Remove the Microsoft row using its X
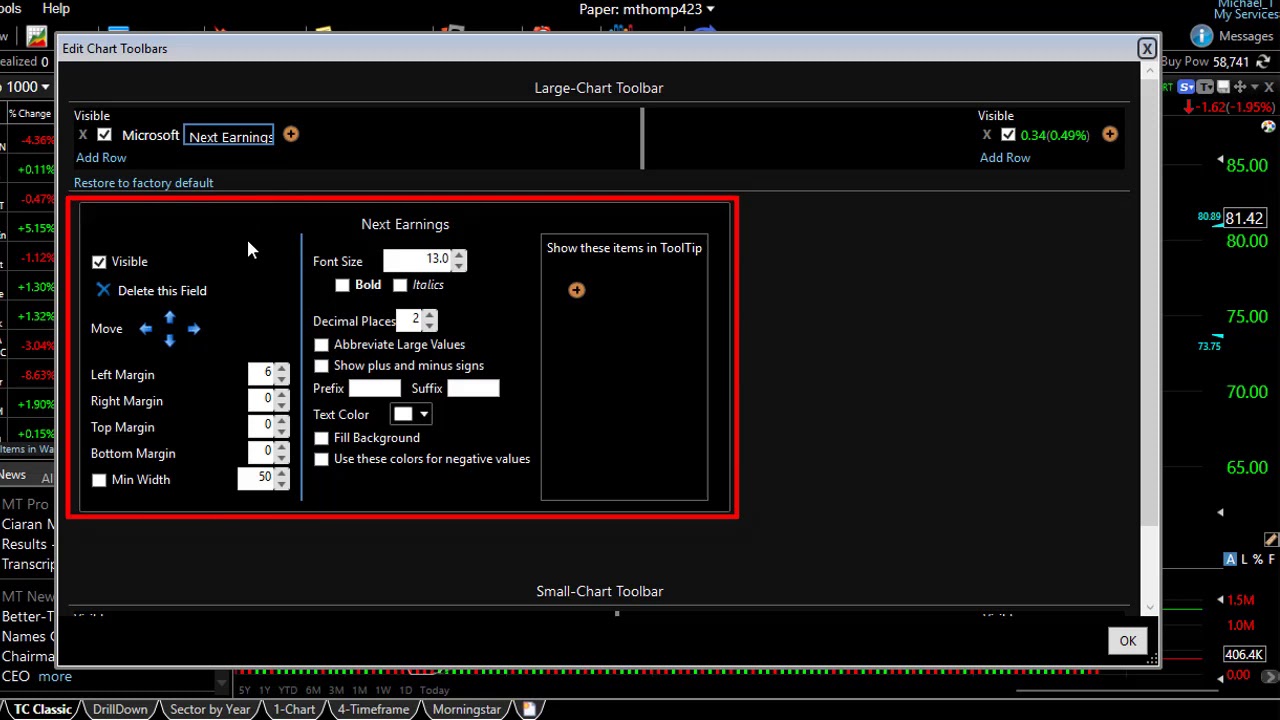Image resolution: width=1280 pixels, height=720 pixels. click(83, 135)
